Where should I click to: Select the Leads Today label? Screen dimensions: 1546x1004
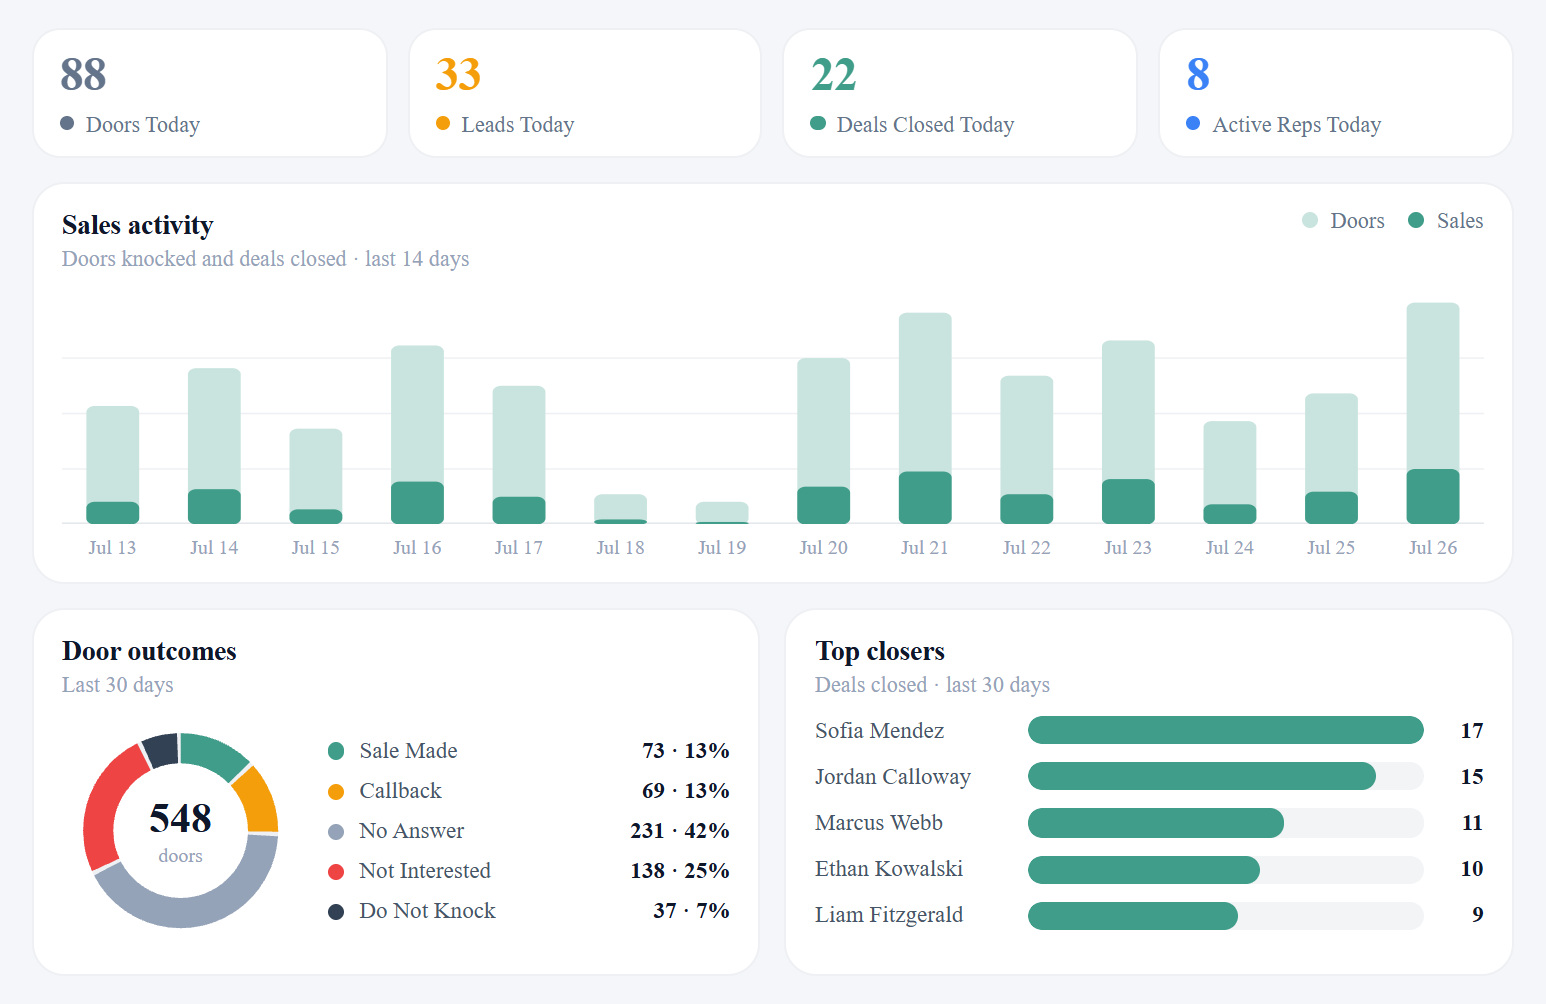(x=518, y=125)
